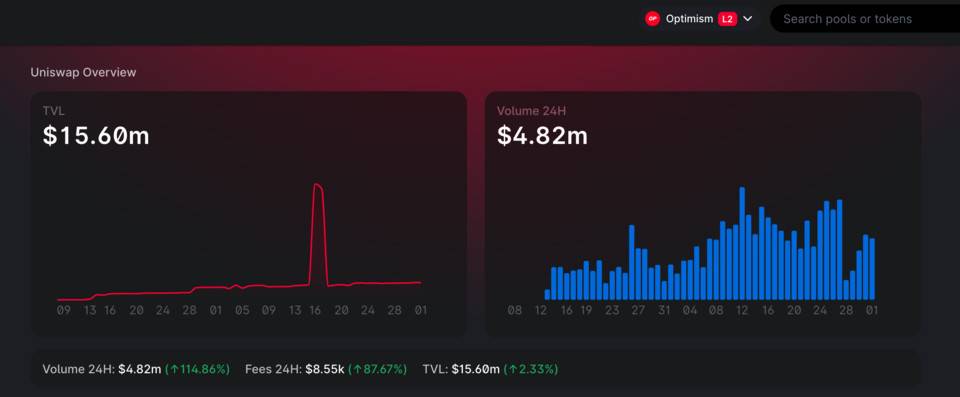Click the $4.82m volume chart value

(x=542, y=135)
